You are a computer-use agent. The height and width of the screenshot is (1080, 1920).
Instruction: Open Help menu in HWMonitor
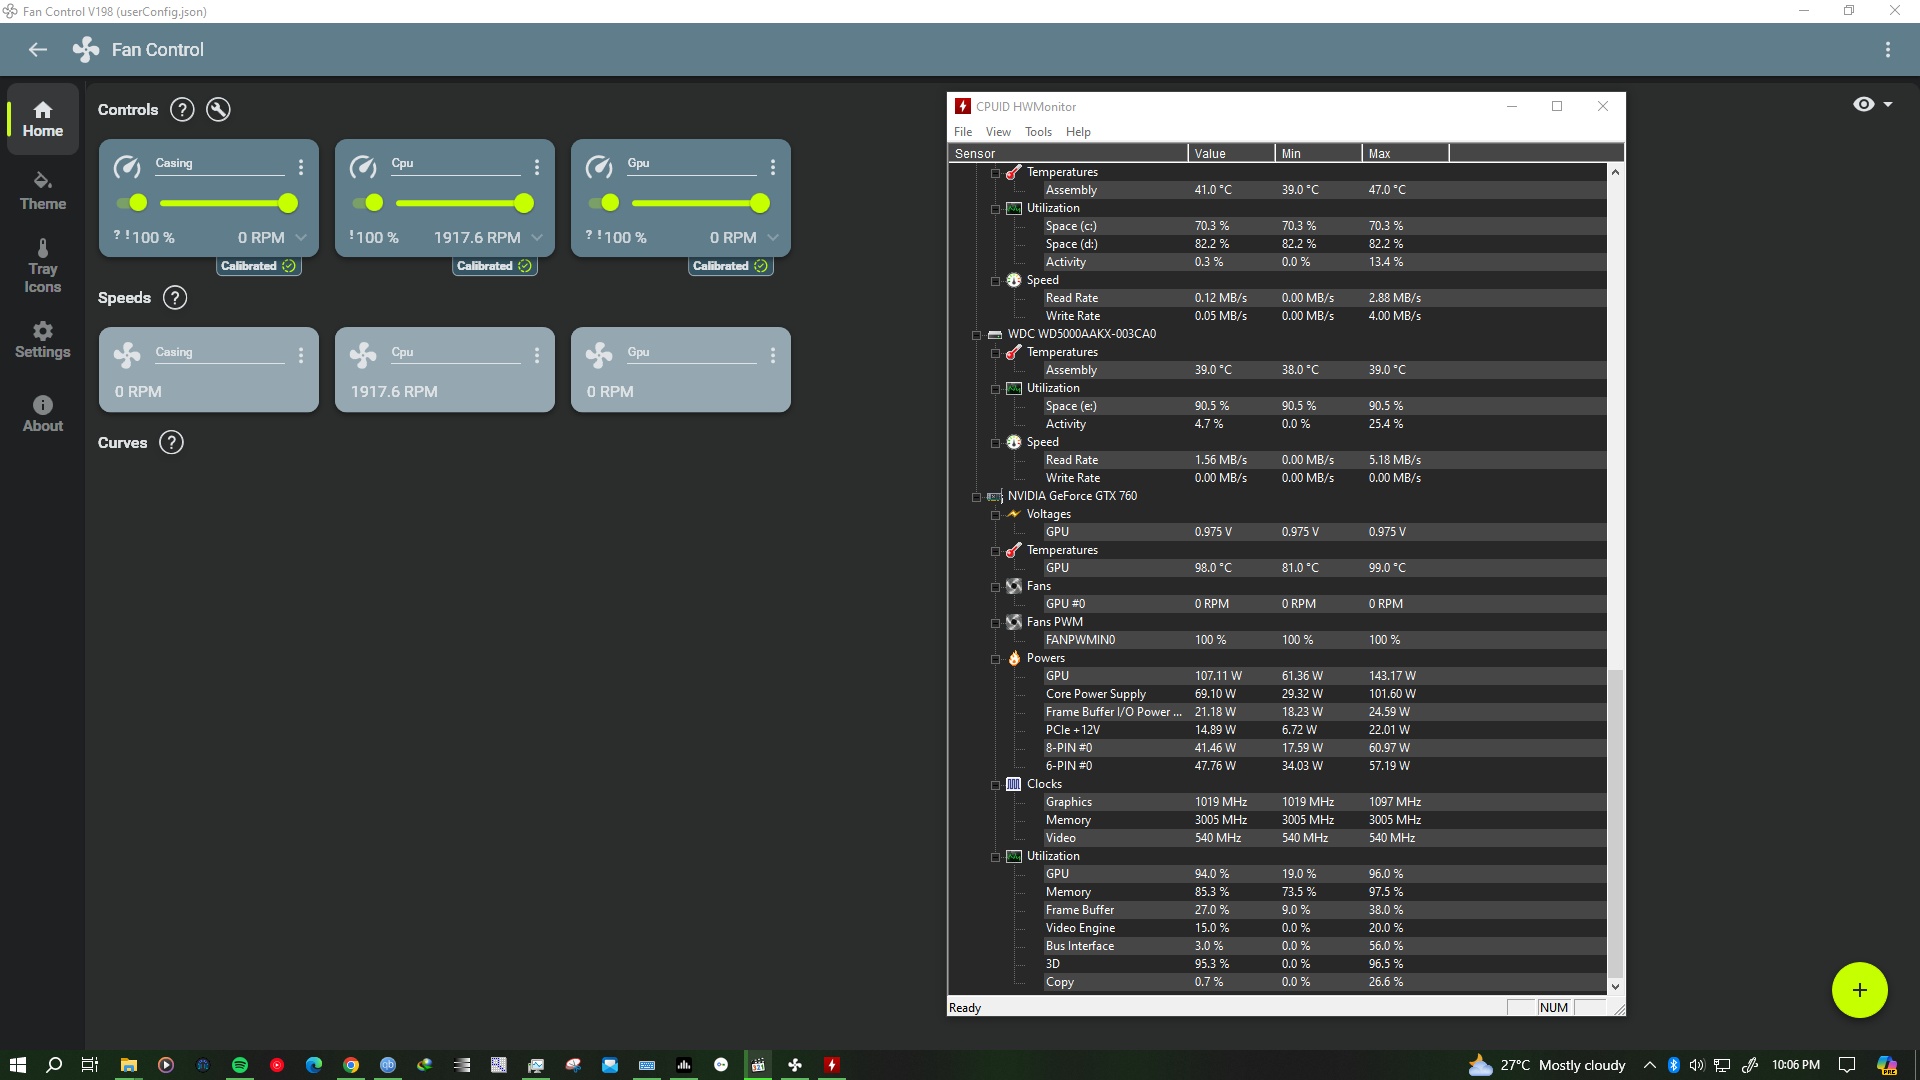[1078, 132]
